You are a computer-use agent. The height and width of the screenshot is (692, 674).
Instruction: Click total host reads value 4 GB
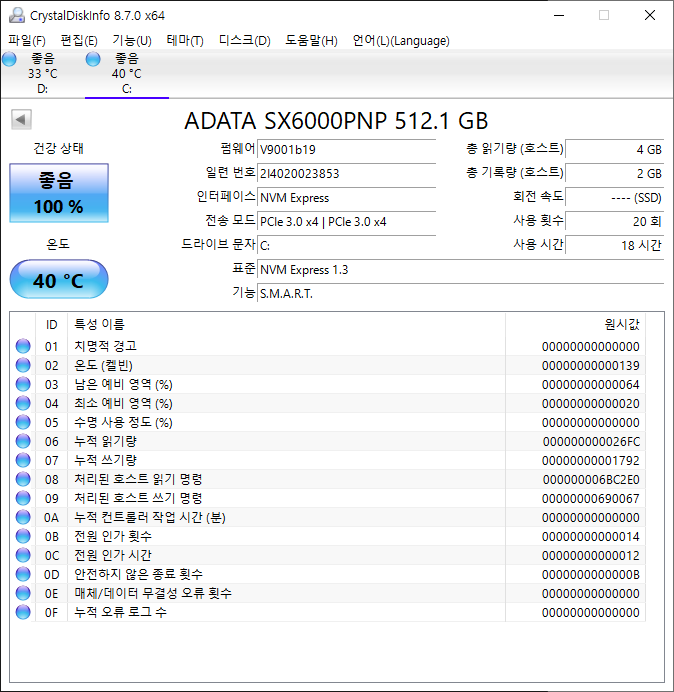614,149
